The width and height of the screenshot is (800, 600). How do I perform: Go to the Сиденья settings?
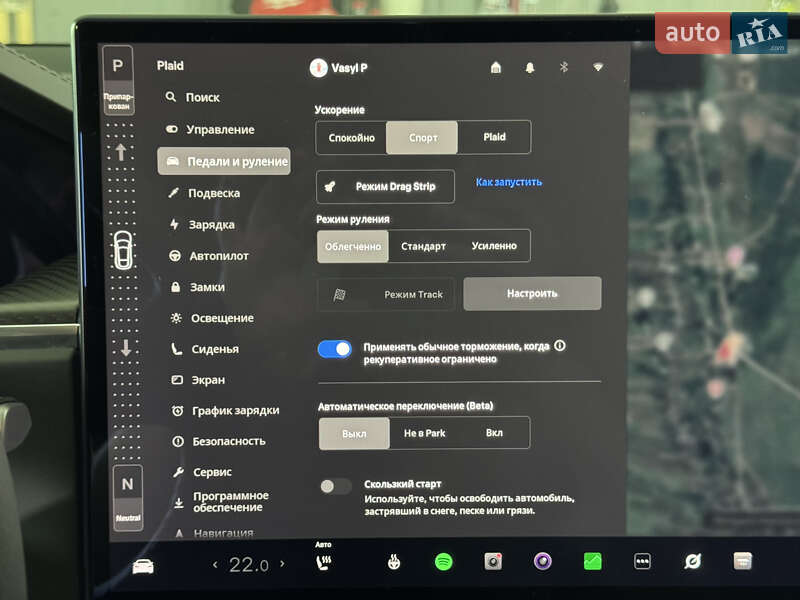(205, 349)
